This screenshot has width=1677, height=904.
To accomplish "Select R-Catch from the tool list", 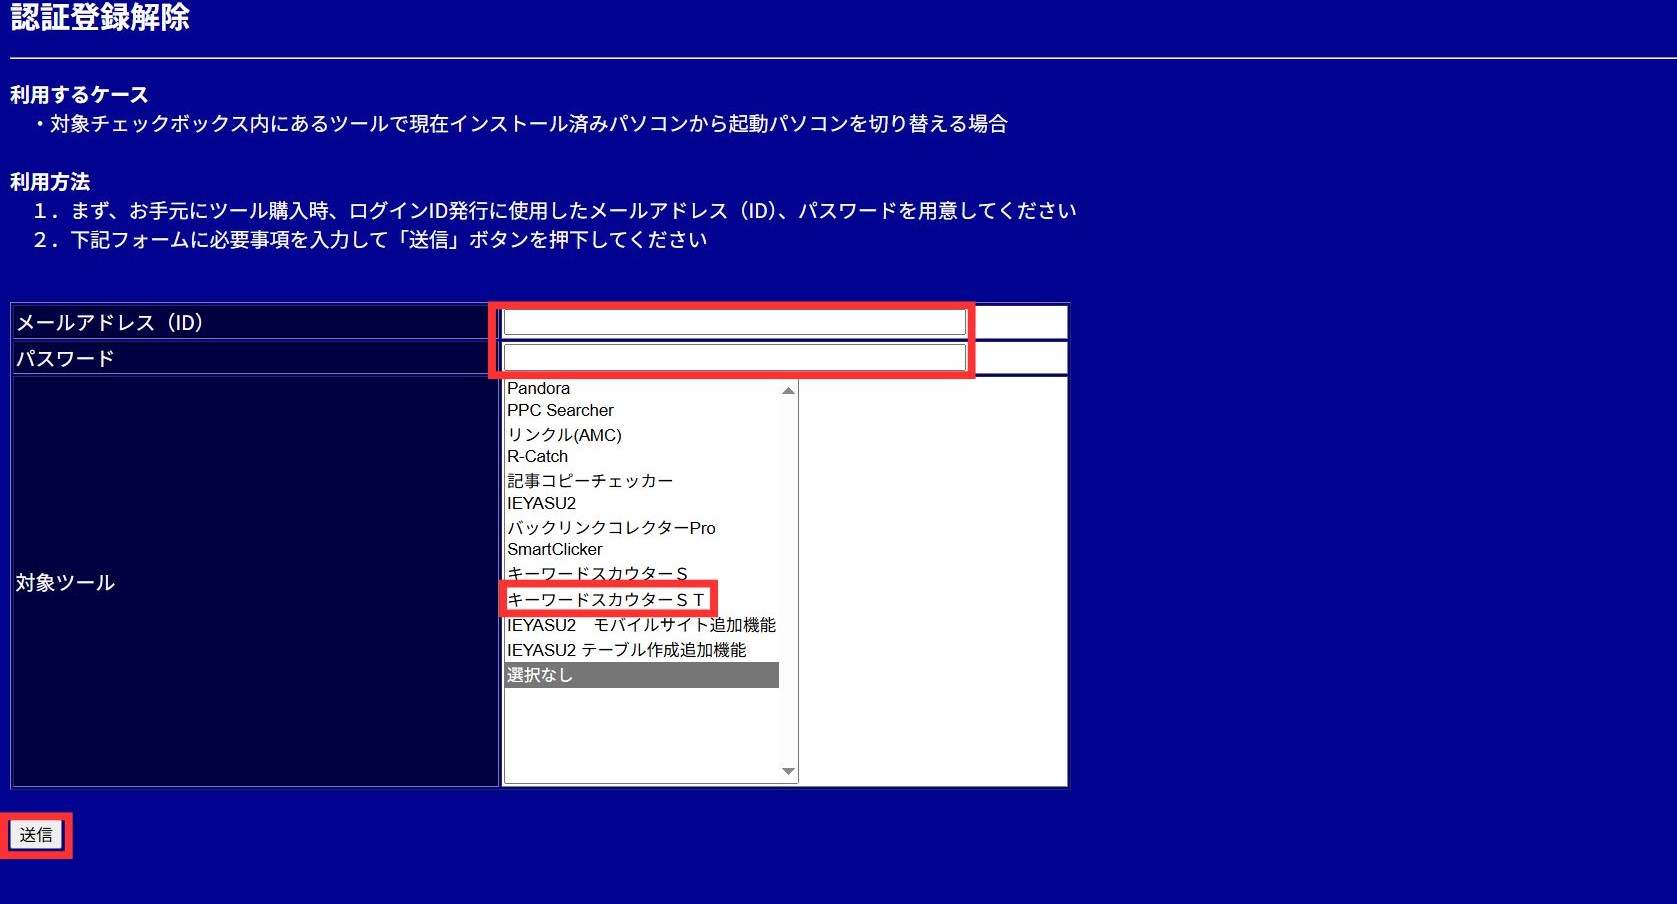I will pos(537,456).
